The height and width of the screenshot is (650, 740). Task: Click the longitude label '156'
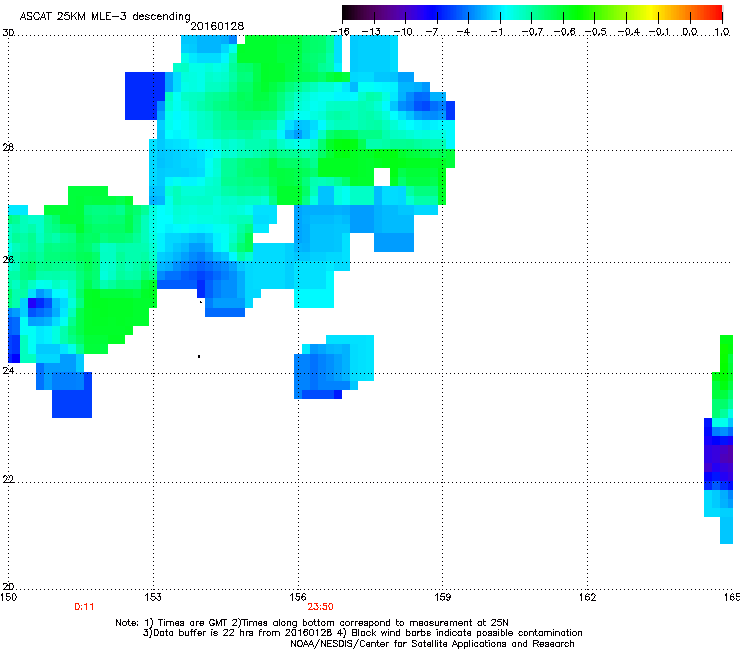coord(298,597)
